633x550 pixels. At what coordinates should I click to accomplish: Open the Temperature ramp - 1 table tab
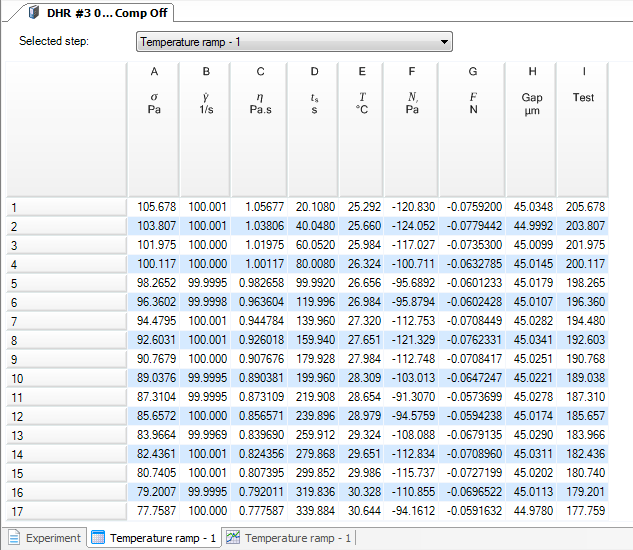coord(154,538)
